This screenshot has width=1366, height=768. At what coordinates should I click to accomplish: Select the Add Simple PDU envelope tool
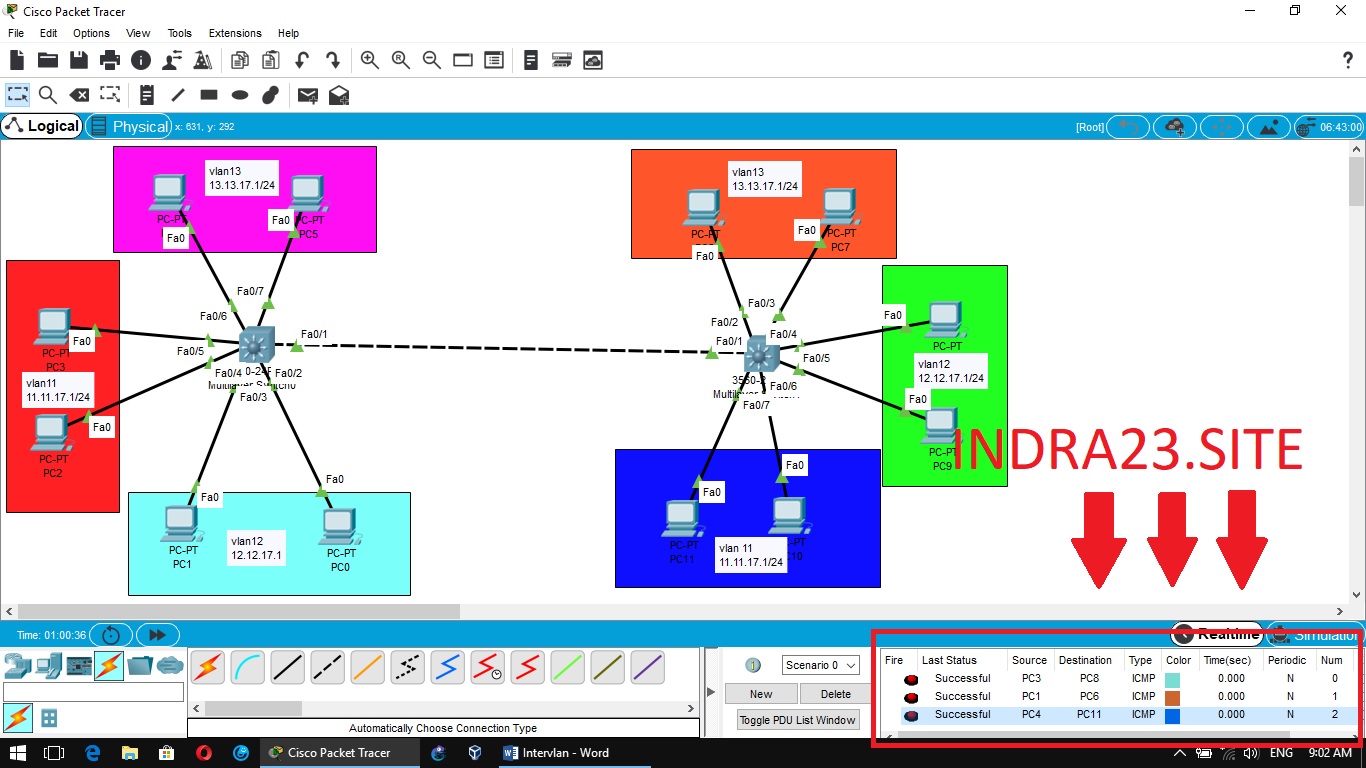click(x=307, y=95)
